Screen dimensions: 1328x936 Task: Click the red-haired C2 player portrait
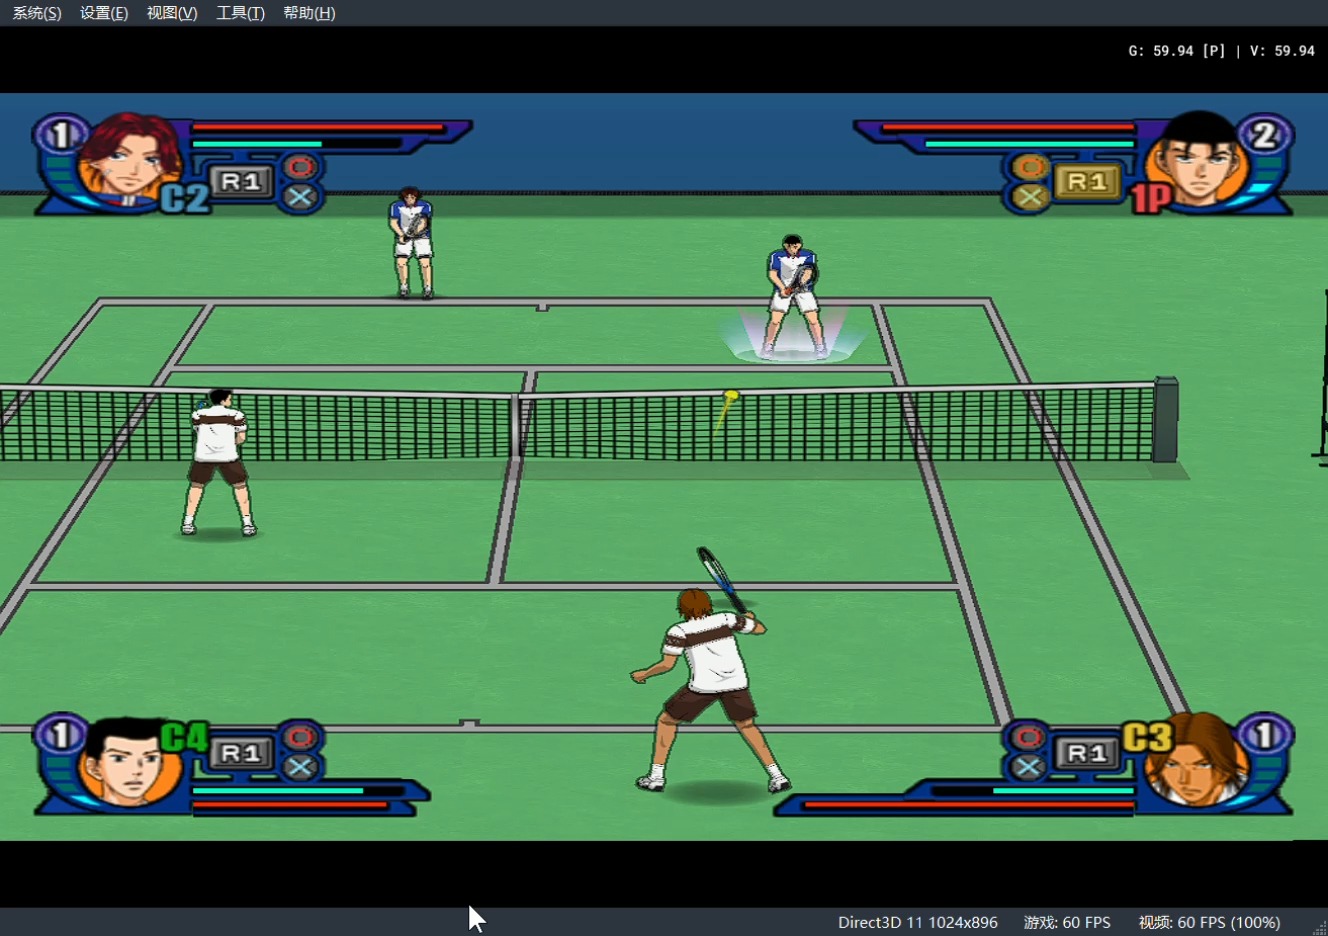(130, 158)
